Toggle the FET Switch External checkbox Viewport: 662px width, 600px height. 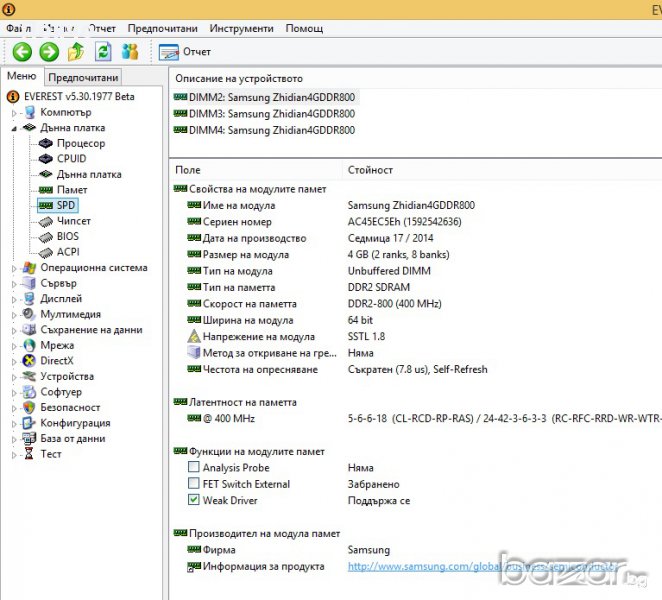point(194,484)
